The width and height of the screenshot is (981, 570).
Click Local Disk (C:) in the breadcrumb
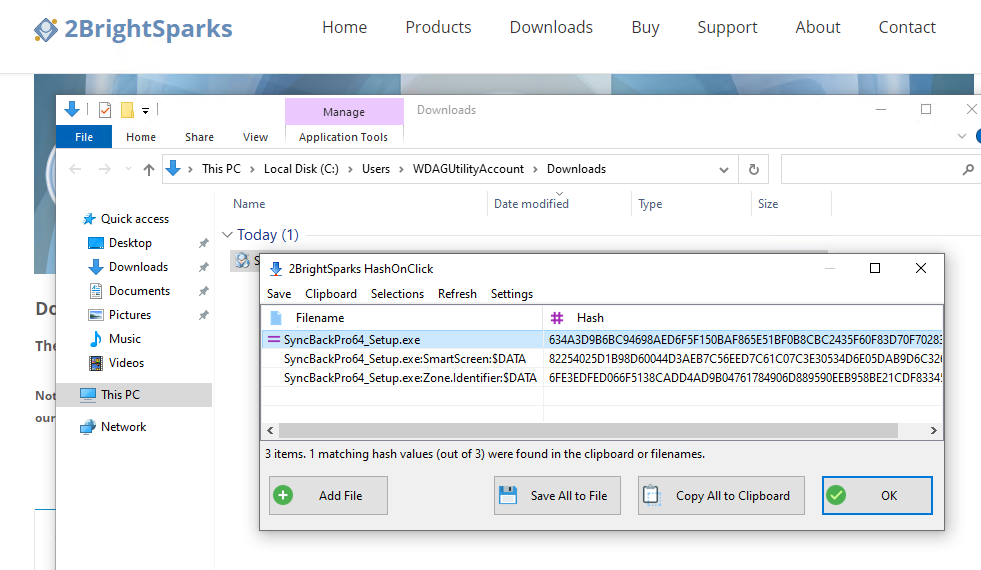(x=301, y=169)
